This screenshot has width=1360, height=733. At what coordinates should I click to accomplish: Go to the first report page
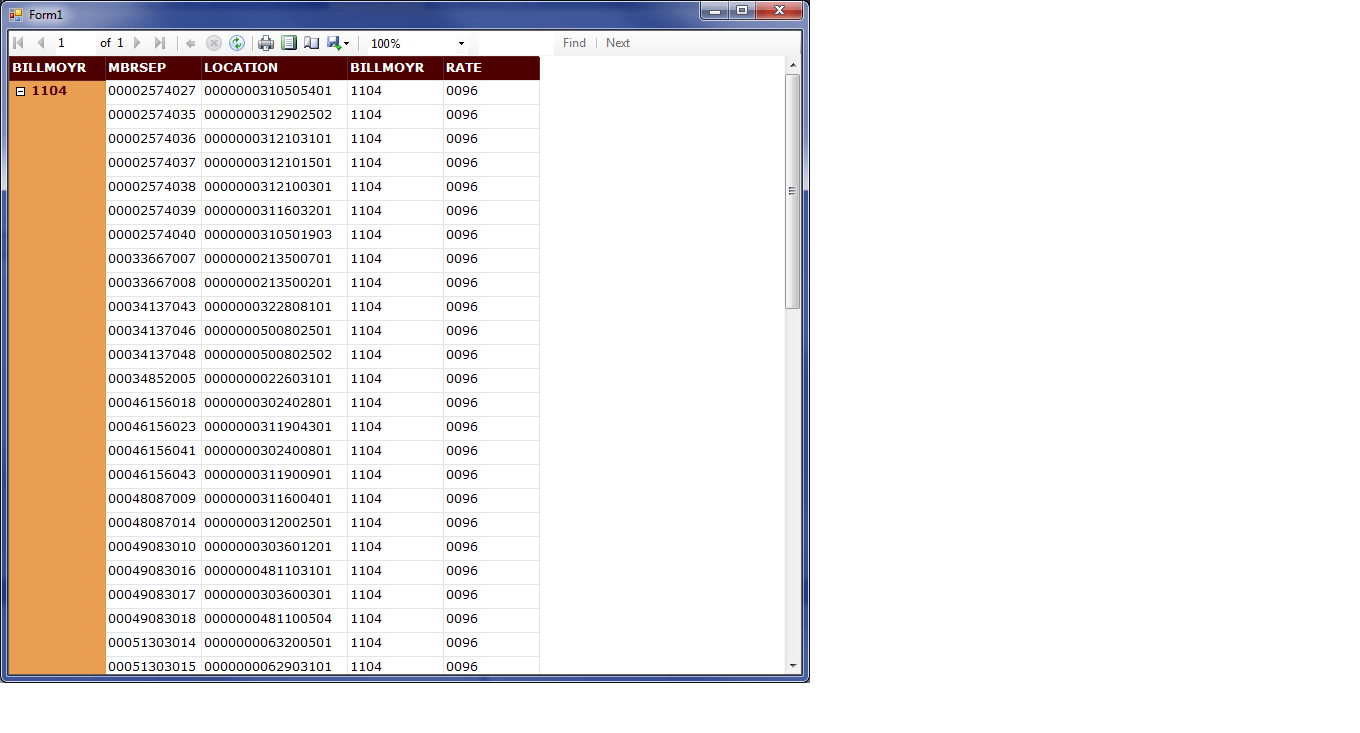18,43
